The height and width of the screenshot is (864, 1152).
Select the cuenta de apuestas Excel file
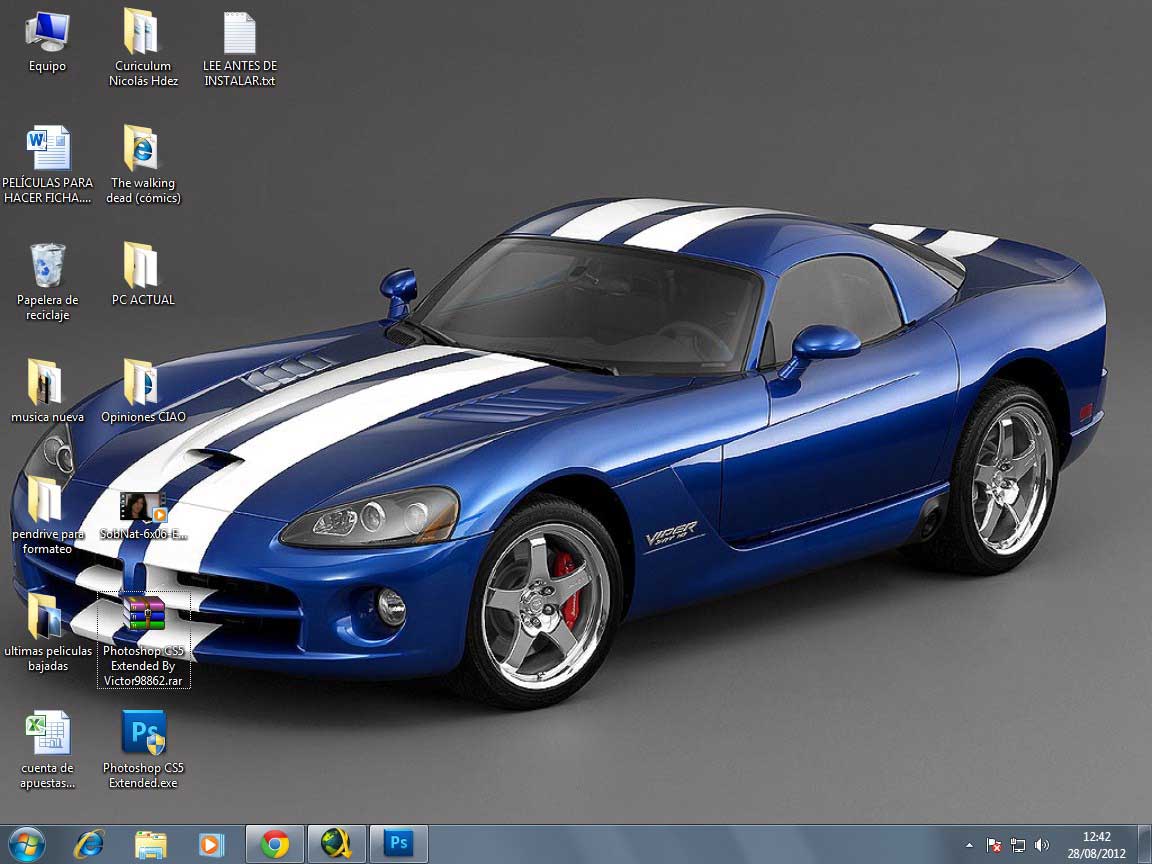point(47,734)
